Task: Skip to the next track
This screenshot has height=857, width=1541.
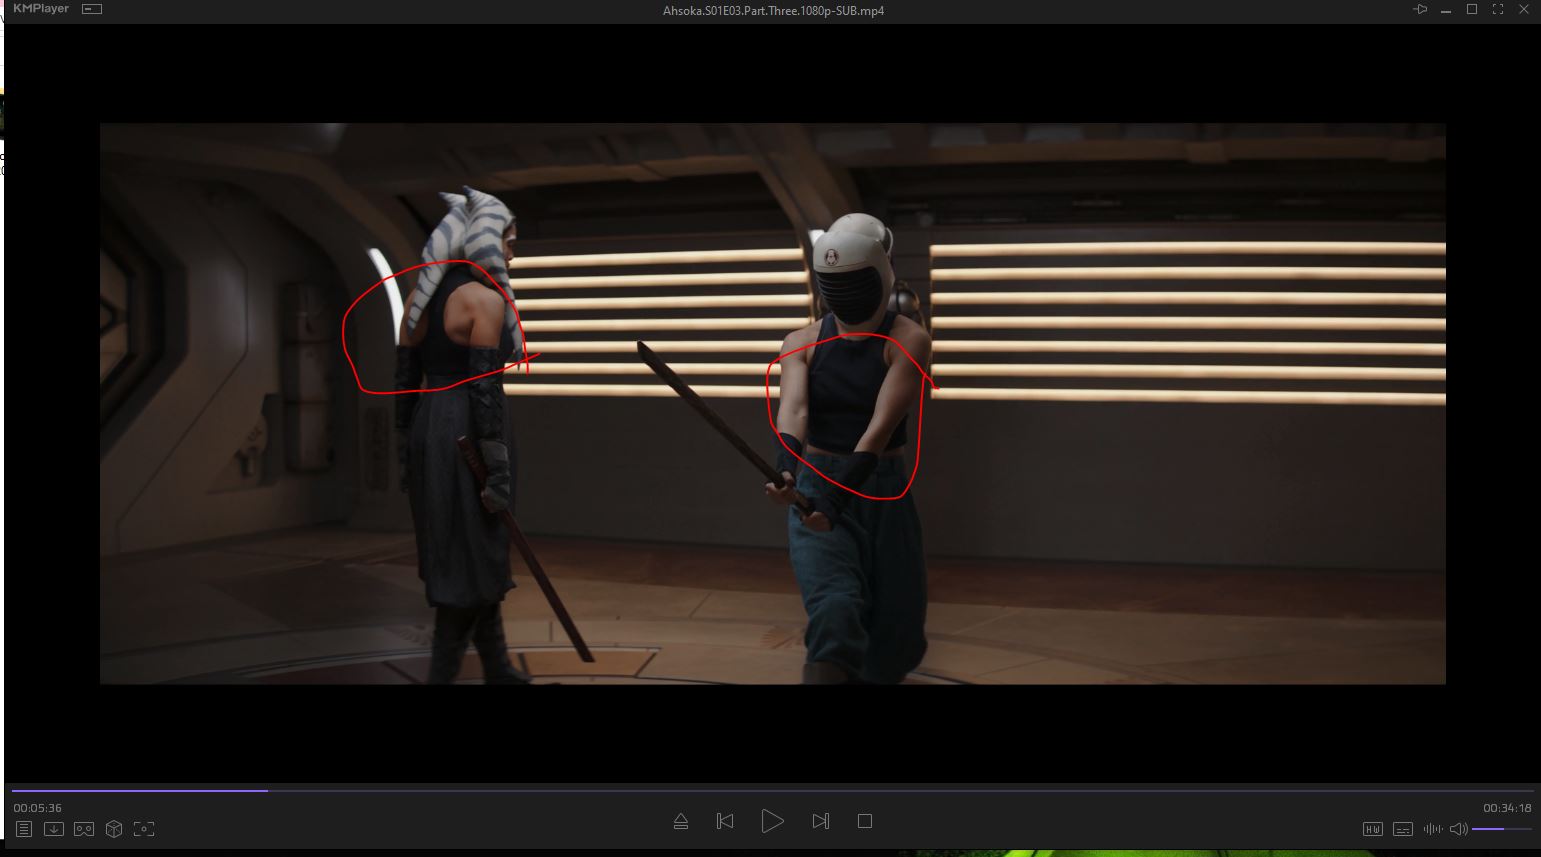Action: coord(821,821)
